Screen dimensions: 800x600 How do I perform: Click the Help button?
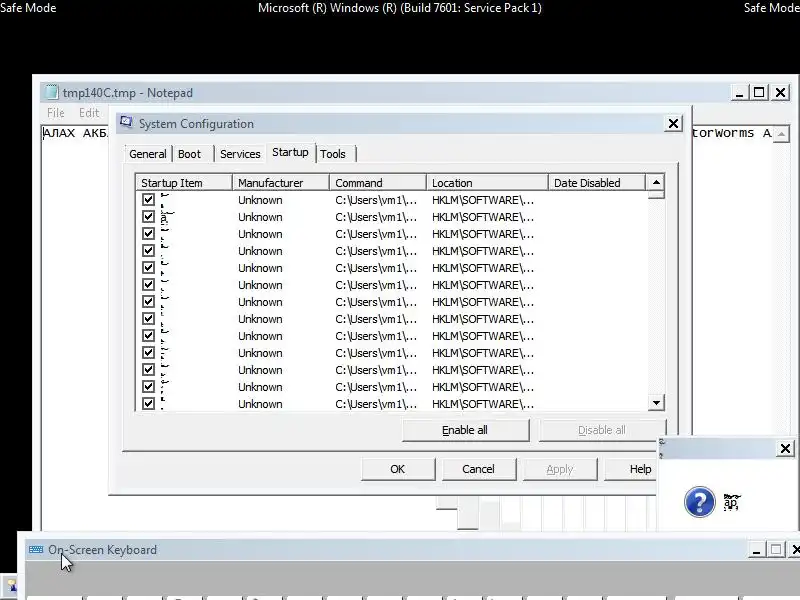[x=631, y=469]
